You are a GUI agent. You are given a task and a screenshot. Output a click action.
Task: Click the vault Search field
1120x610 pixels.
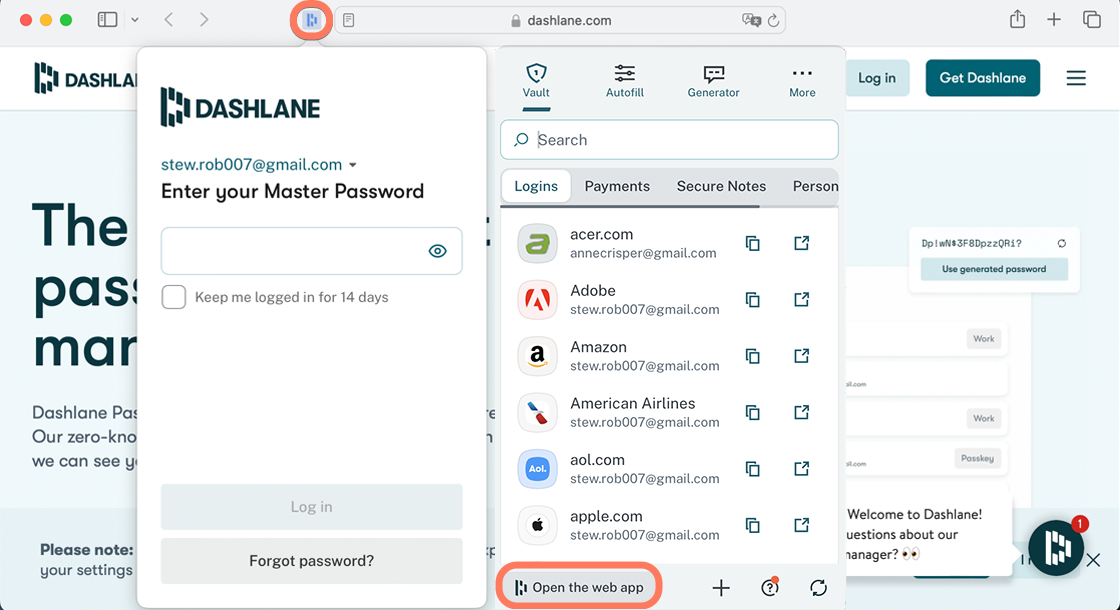click(669, 140)
